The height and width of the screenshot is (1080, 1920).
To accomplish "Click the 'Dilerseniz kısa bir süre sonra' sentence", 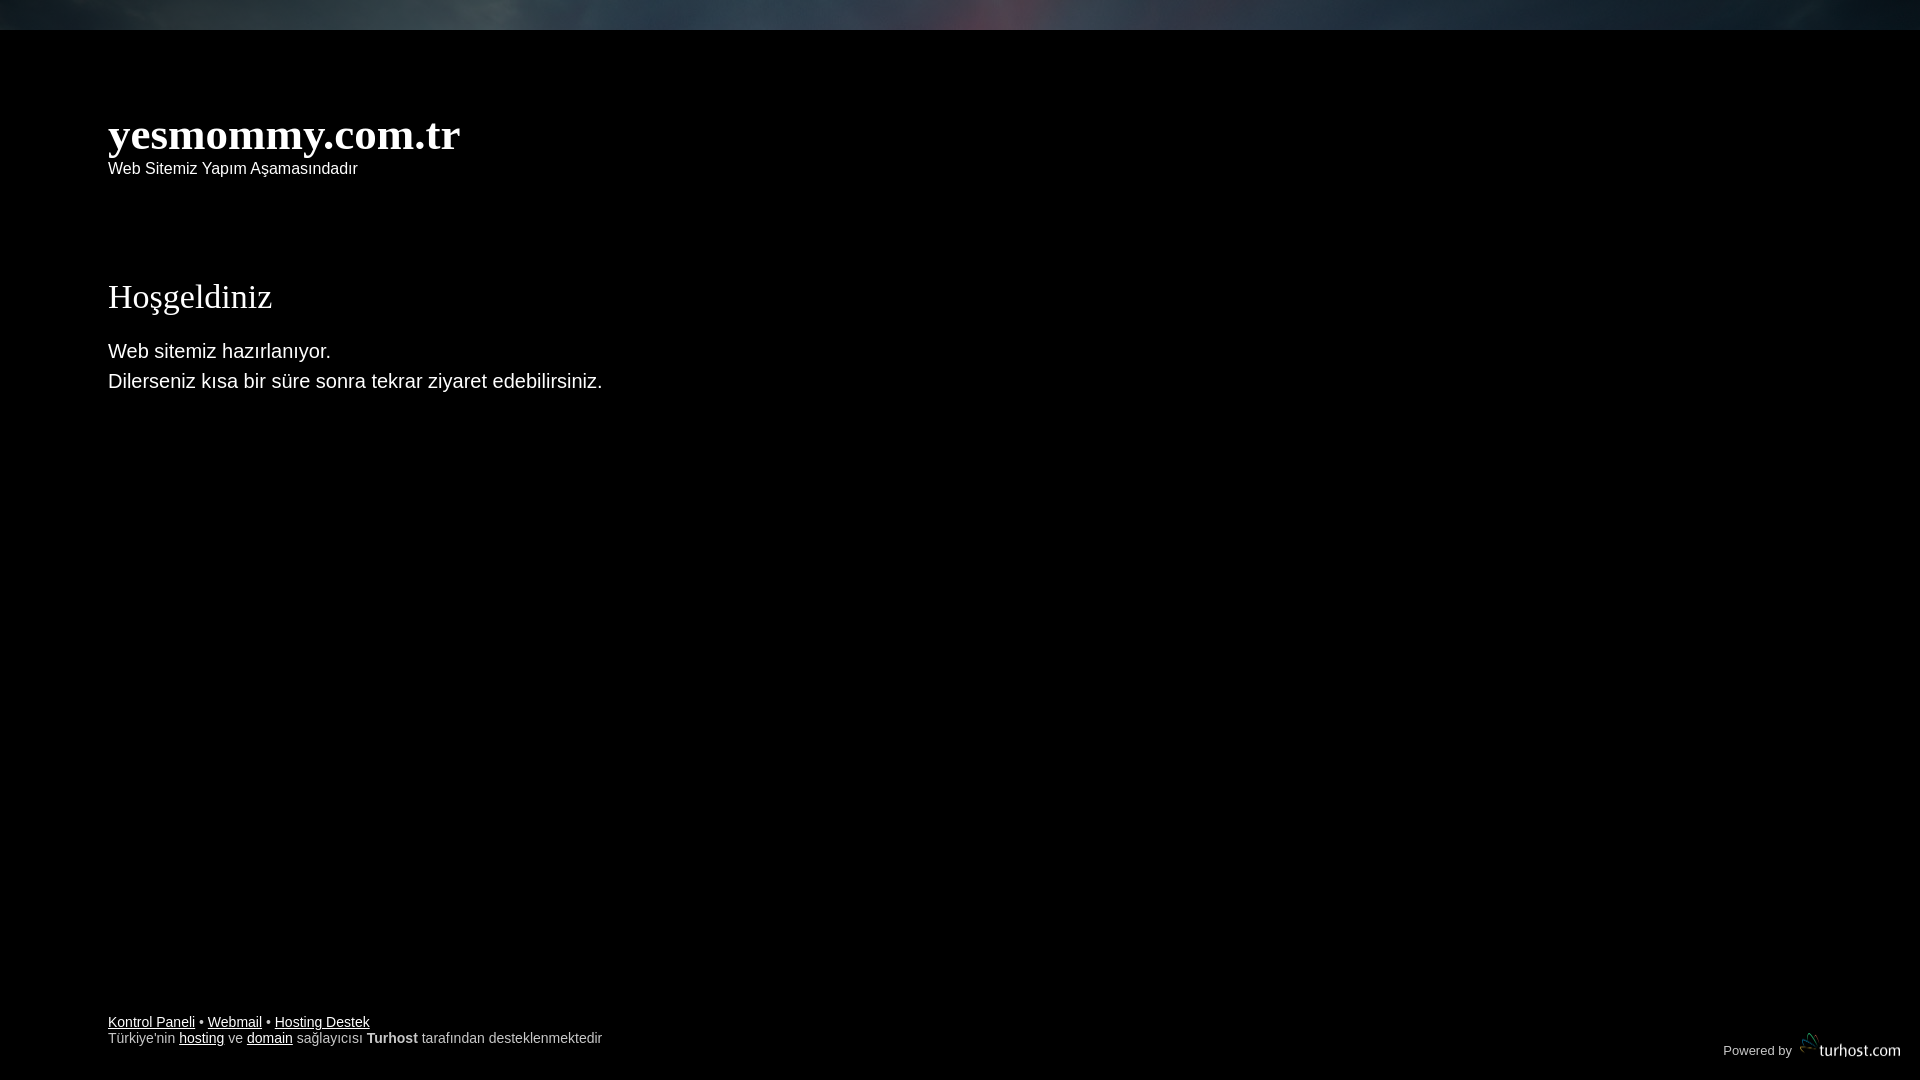I will pyautogui.click(x=355, y=381).
